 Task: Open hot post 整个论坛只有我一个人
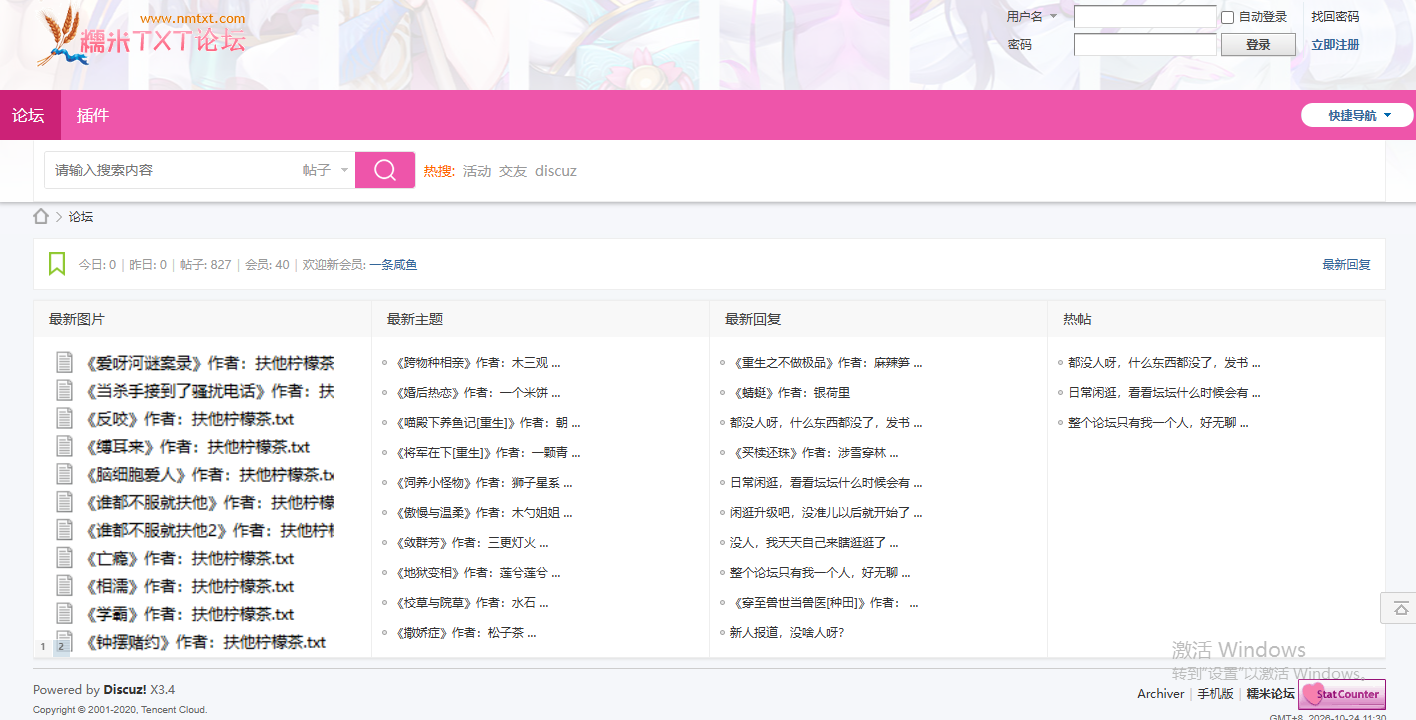[1158, 423]
